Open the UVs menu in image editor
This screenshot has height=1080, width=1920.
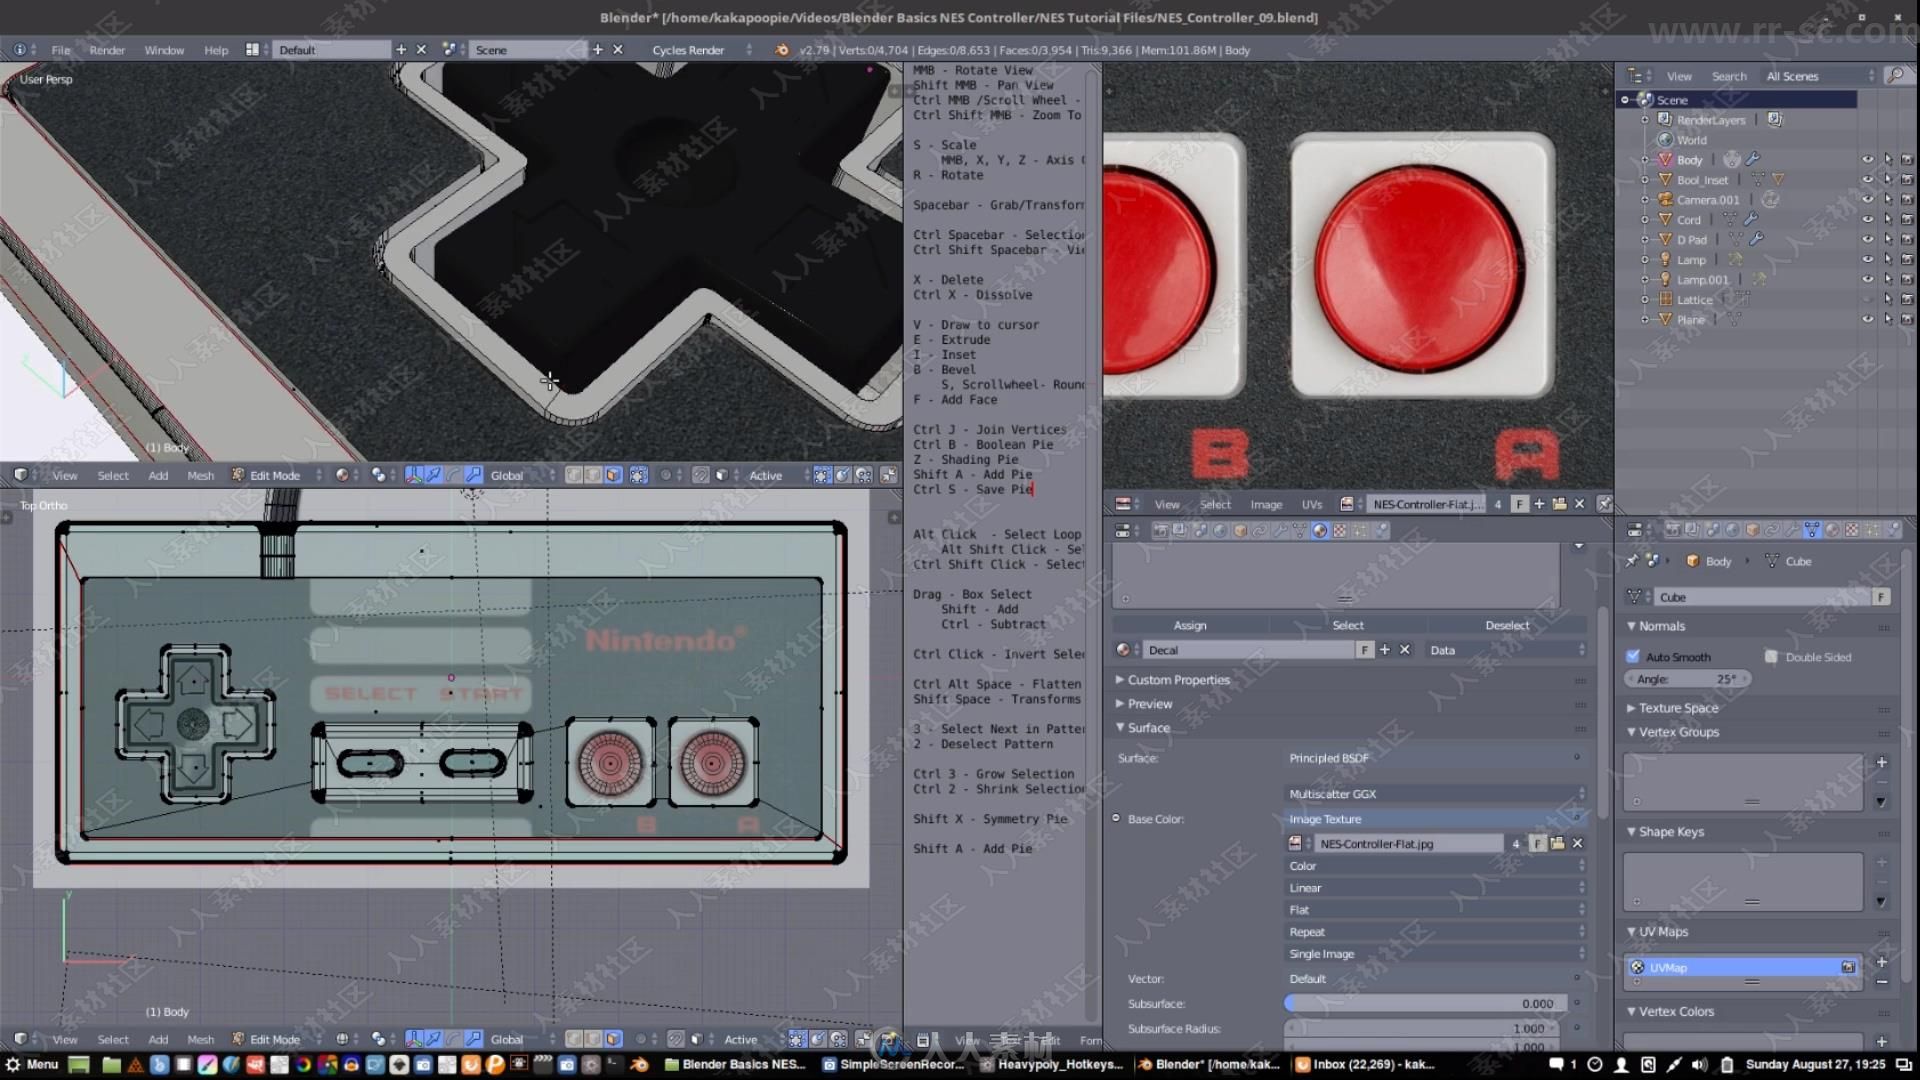(1311, 504)
